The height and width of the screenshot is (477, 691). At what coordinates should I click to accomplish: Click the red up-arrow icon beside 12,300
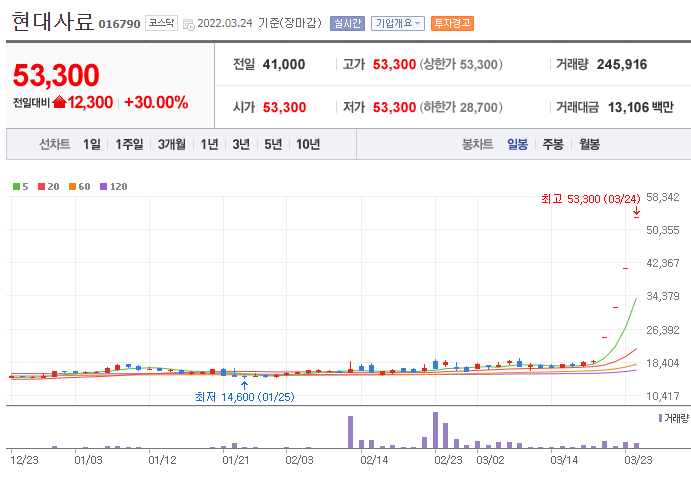coord(59,102)
